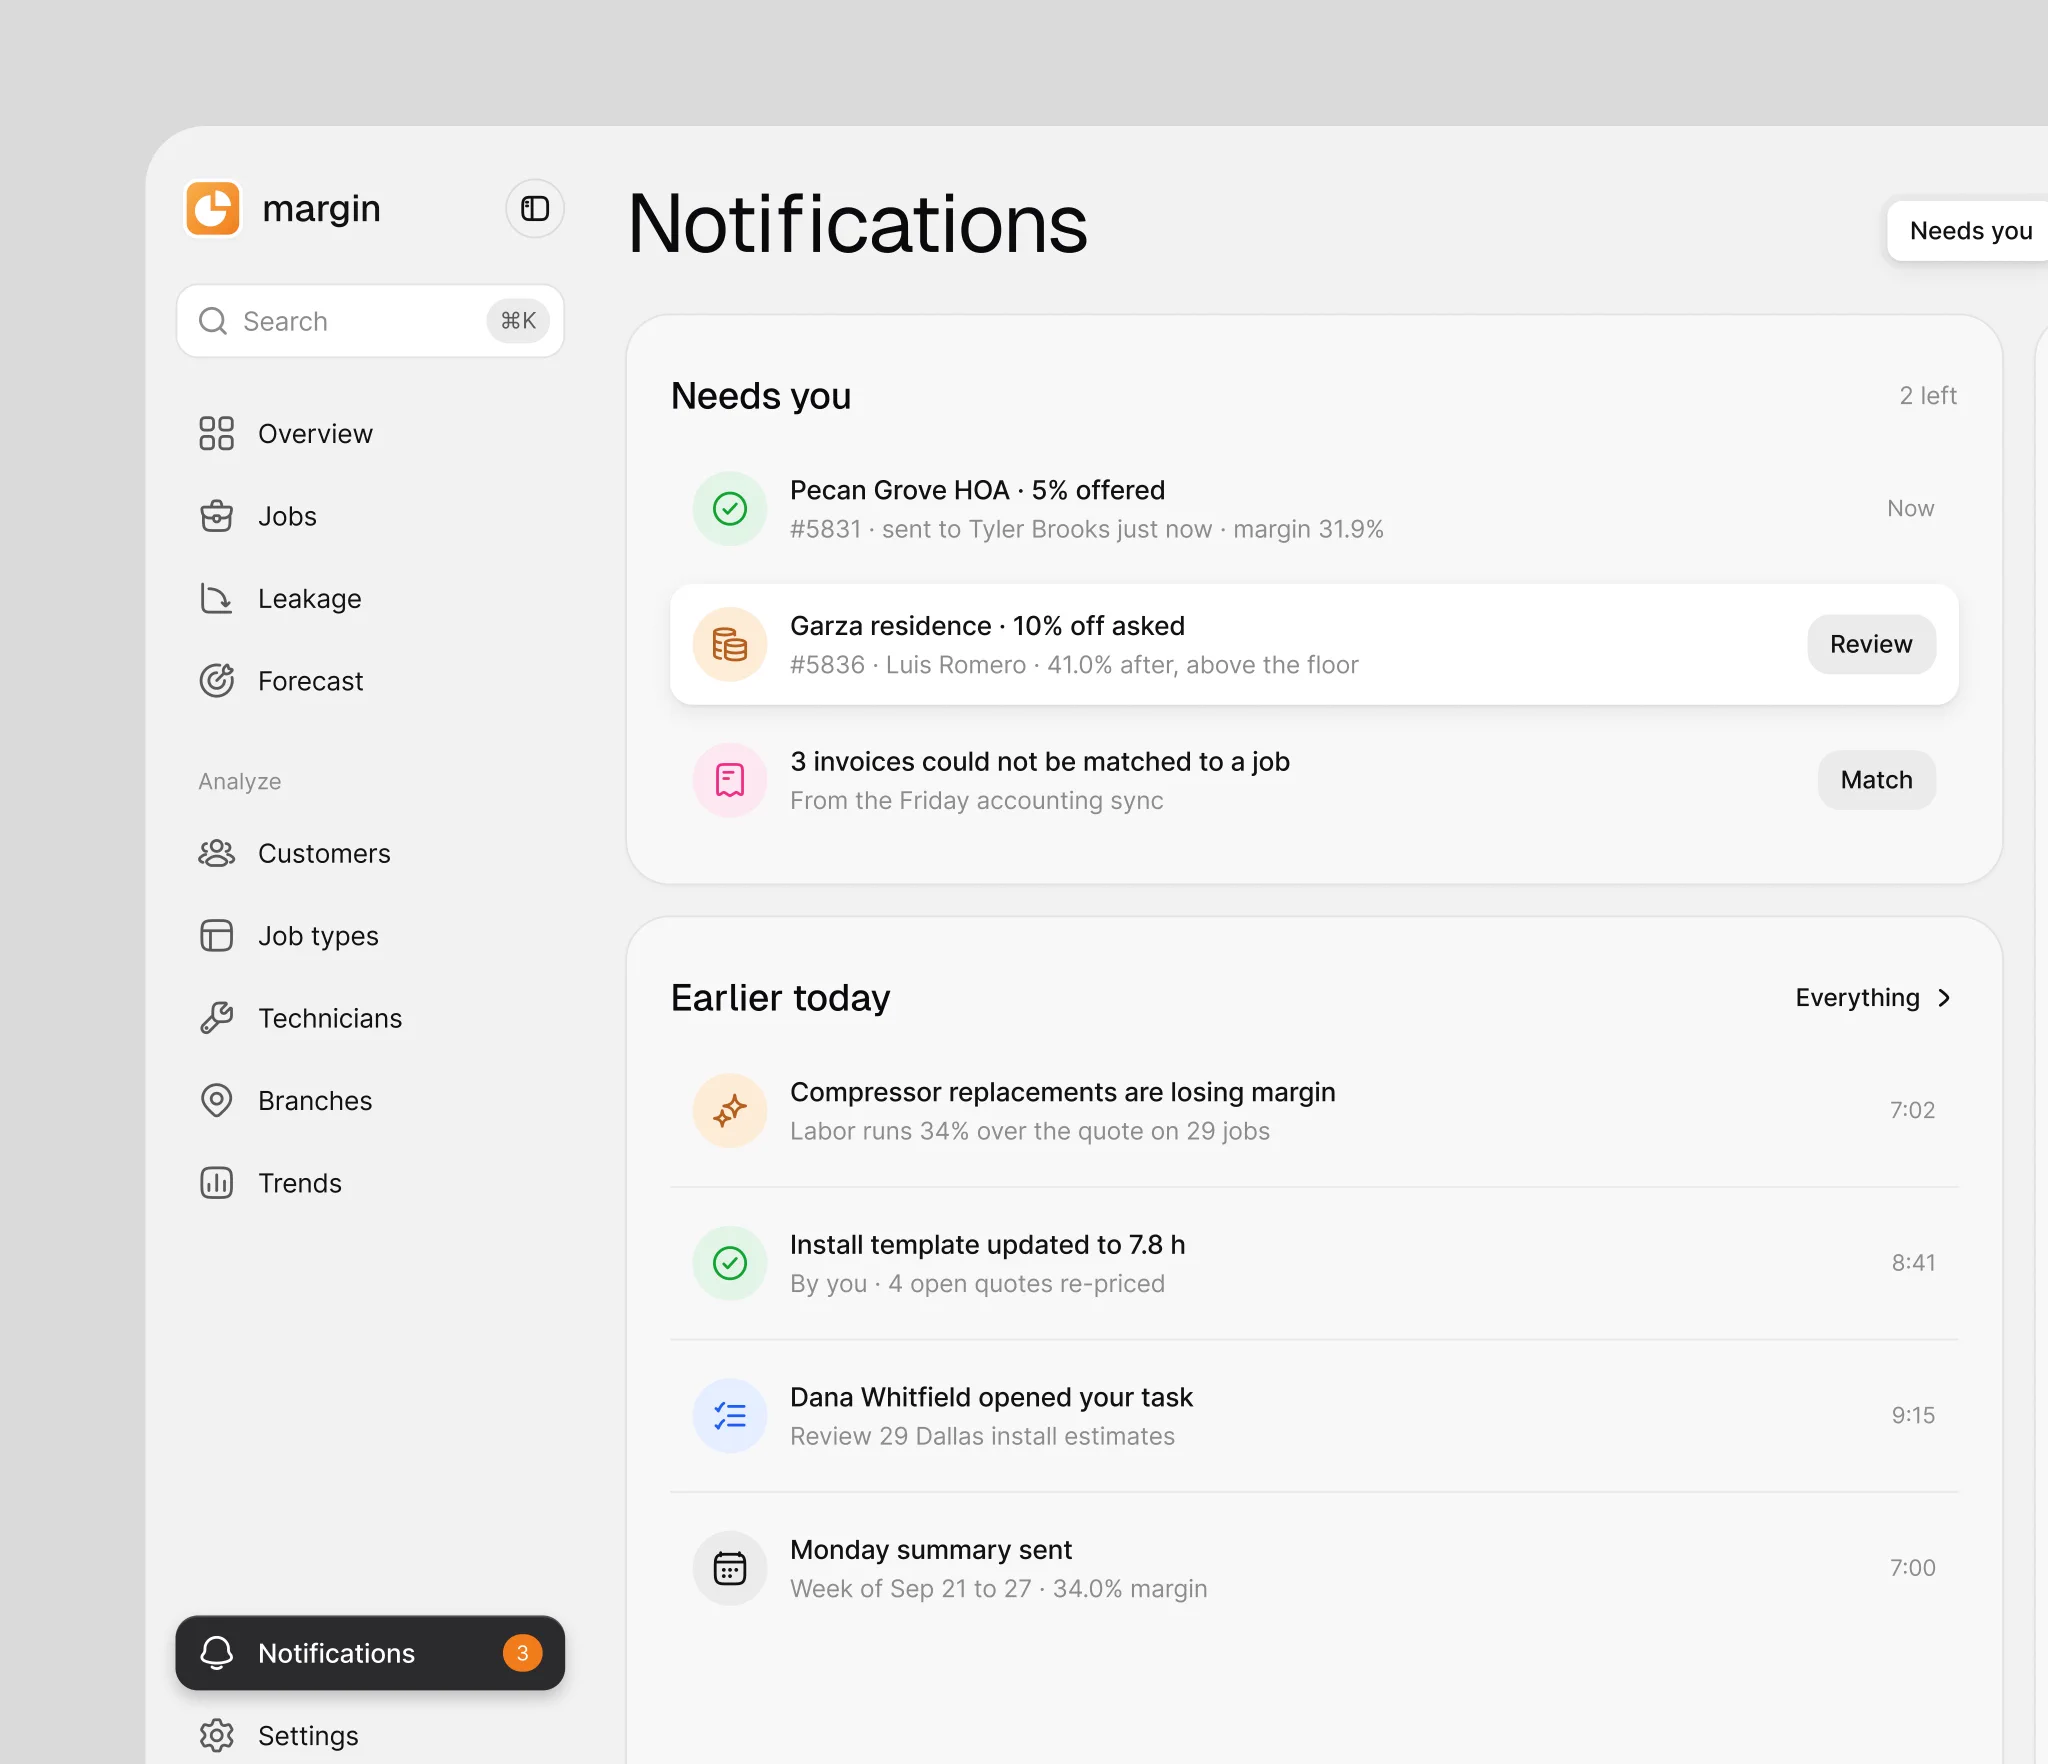This screenshot has width=2048, height=1764.
Task: Select the Needs you filter tab
Action: click(1970, 231)
